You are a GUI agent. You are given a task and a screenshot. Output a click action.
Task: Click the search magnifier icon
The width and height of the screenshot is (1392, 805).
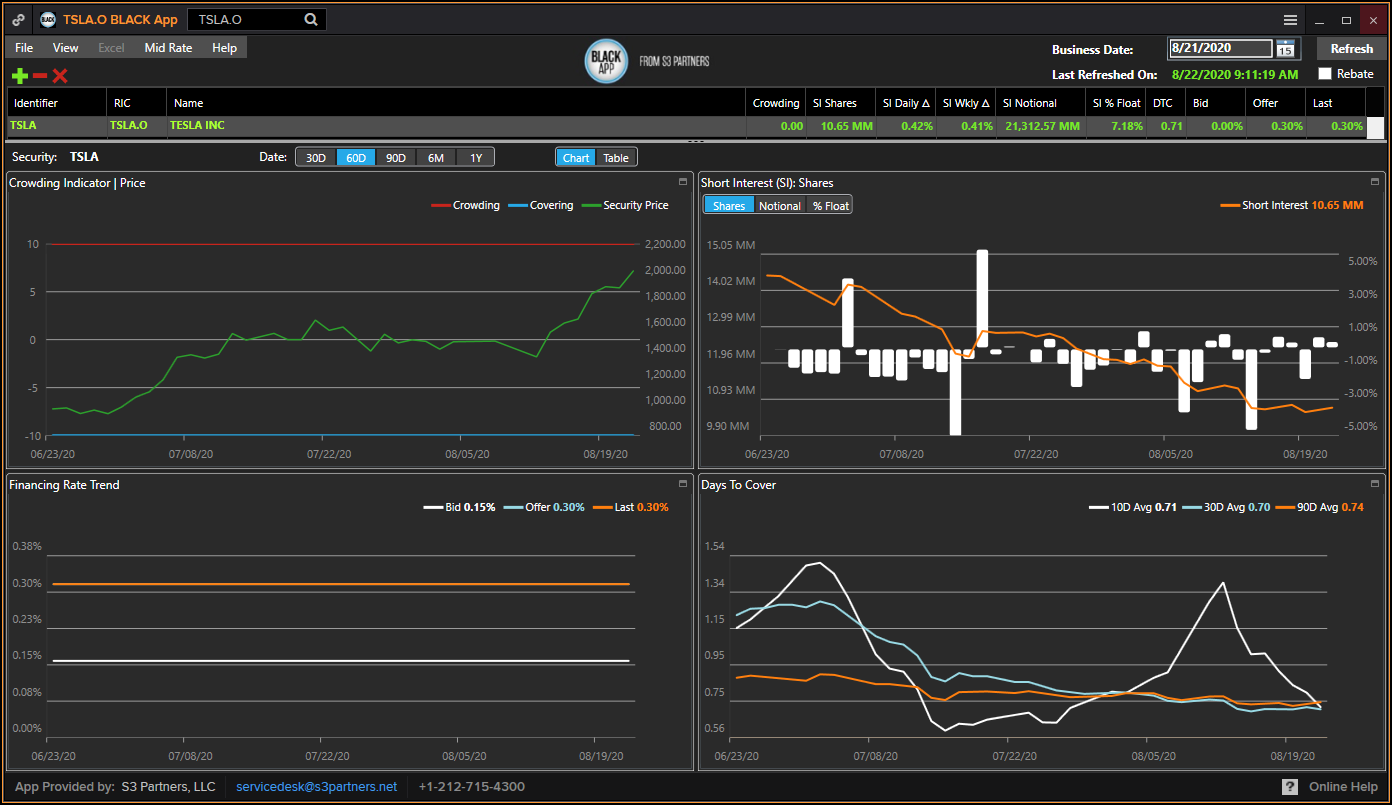(x=311, y=20)
